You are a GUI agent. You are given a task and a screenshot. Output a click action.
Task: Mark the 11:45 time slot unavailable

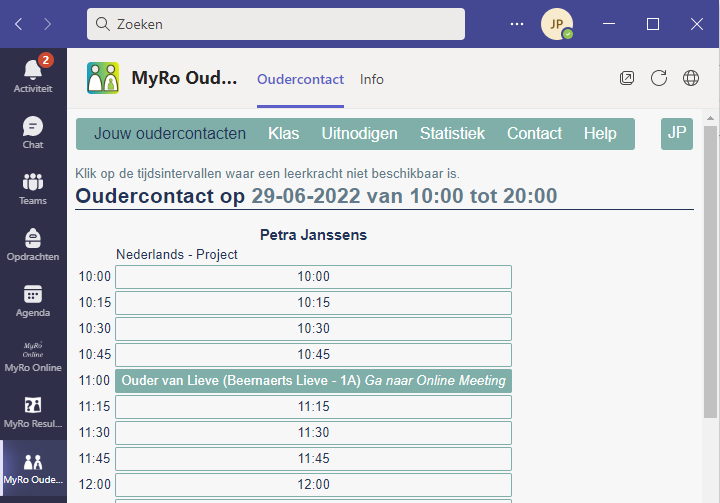tap(313, 458)
